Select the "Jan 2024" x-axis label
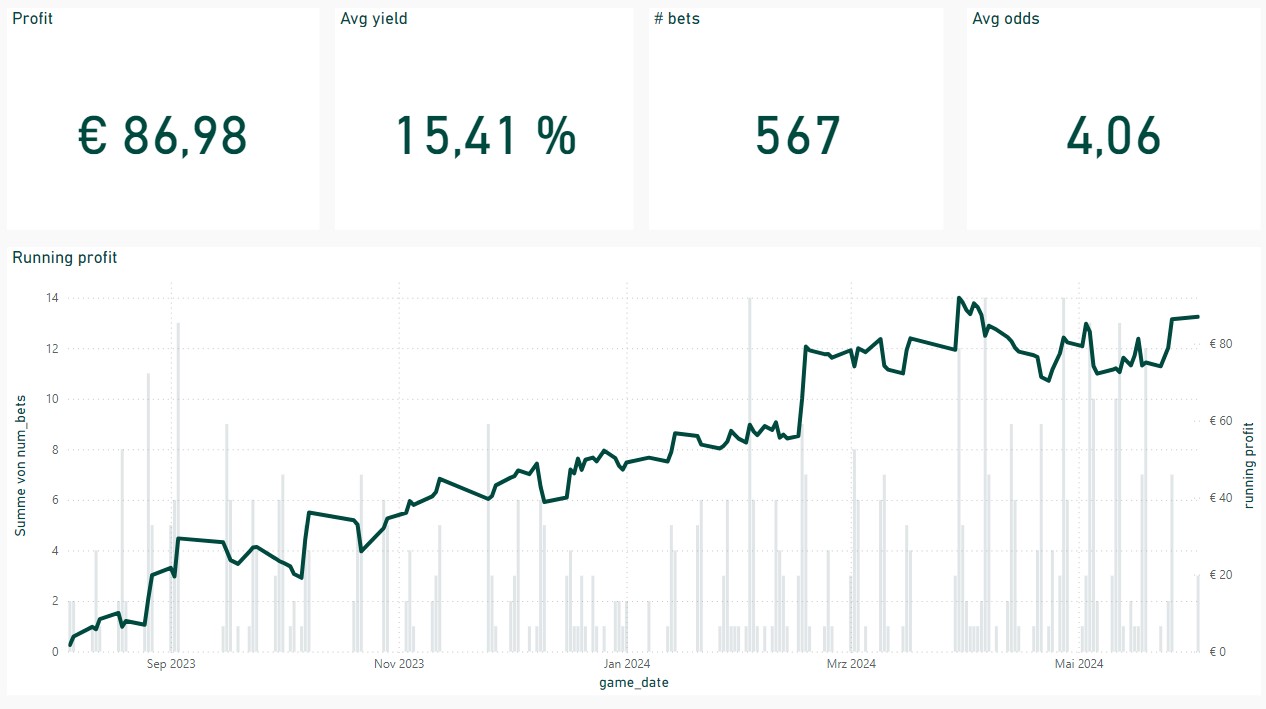This screenshot has height=709, width=1266. [x=627, y=663]
